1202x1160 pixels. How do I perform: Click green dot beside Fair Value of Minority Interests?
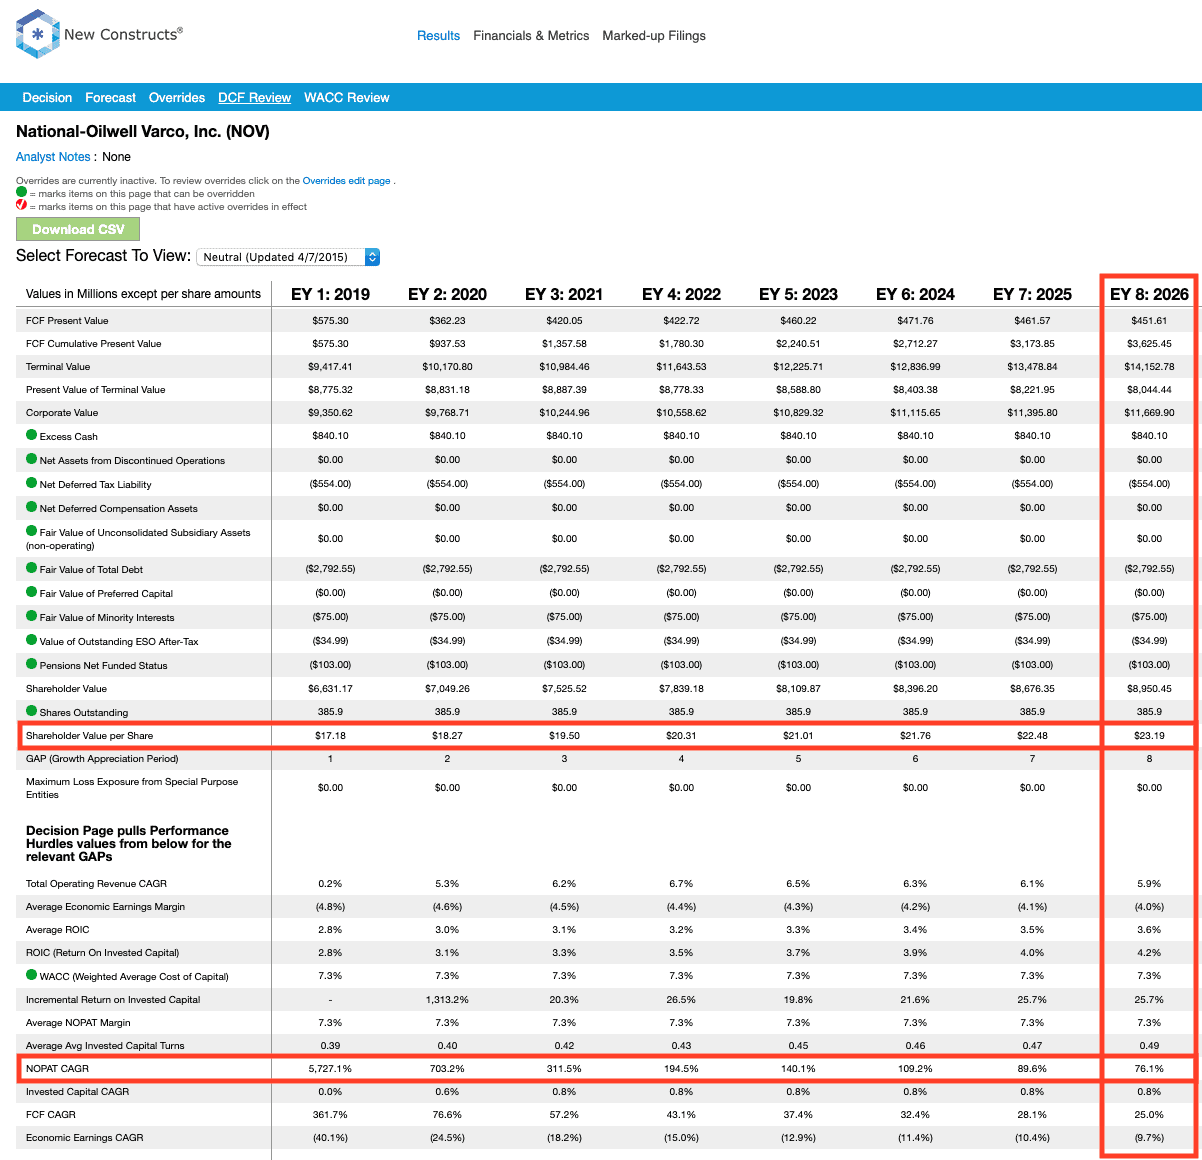(32, 616)
